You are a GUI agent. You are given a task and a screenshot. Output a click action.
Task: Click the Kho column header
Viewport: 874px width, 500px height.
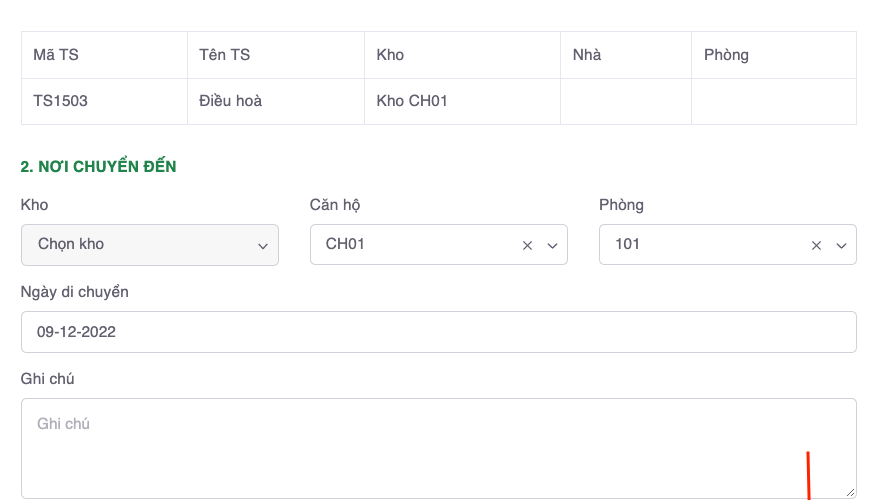462,55
